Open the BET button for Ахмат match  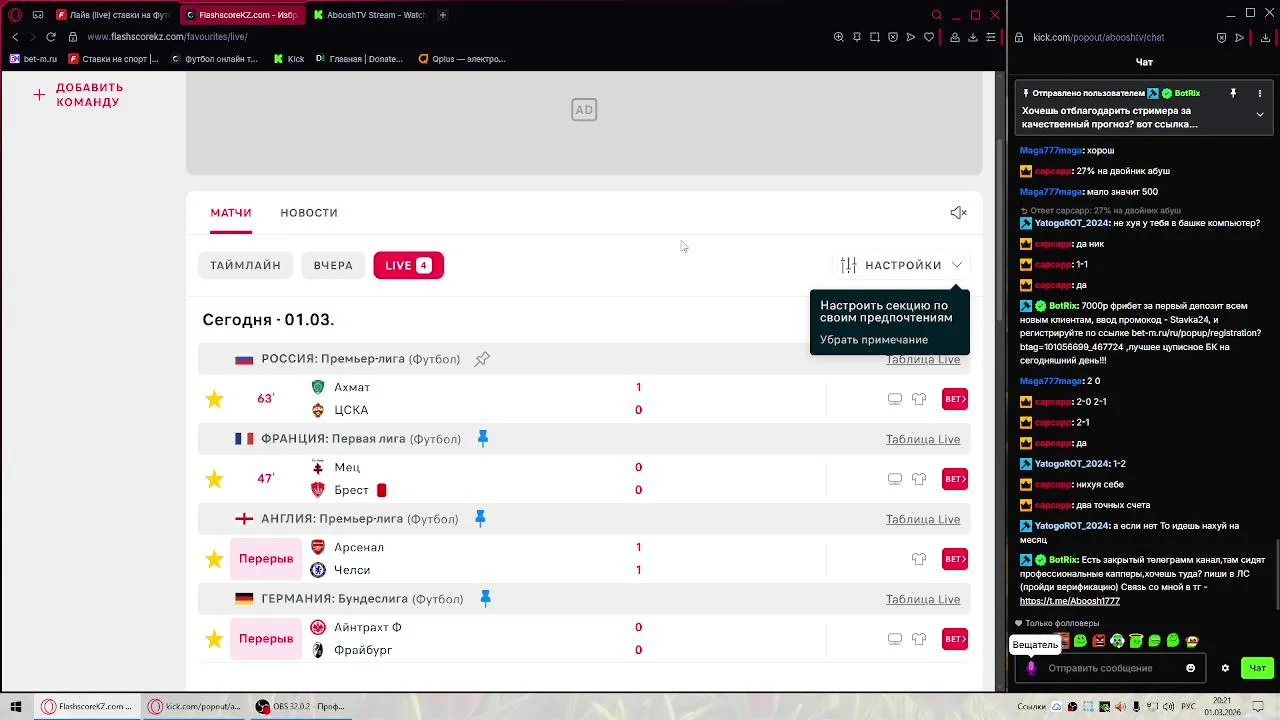tap(955, 399)
